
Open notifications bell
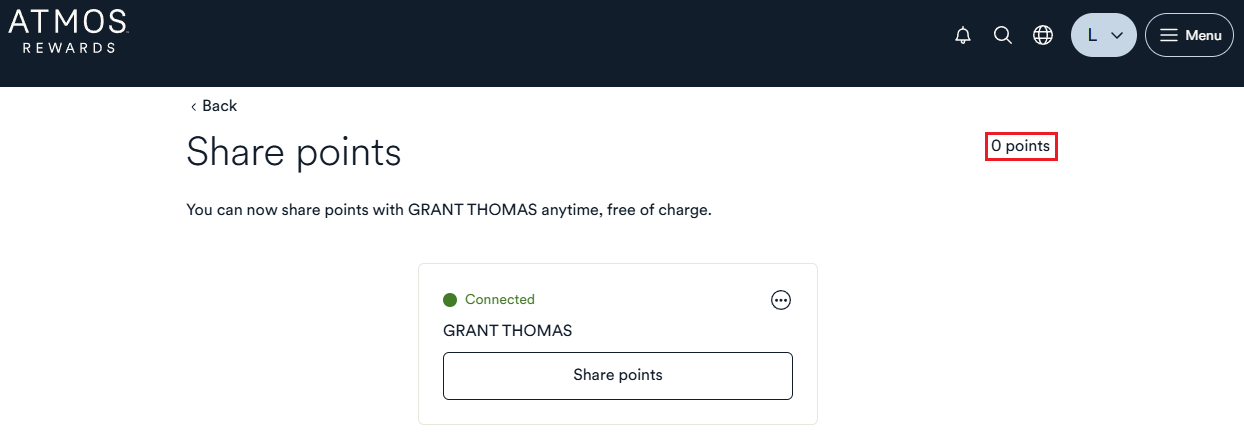coord(963,36)
